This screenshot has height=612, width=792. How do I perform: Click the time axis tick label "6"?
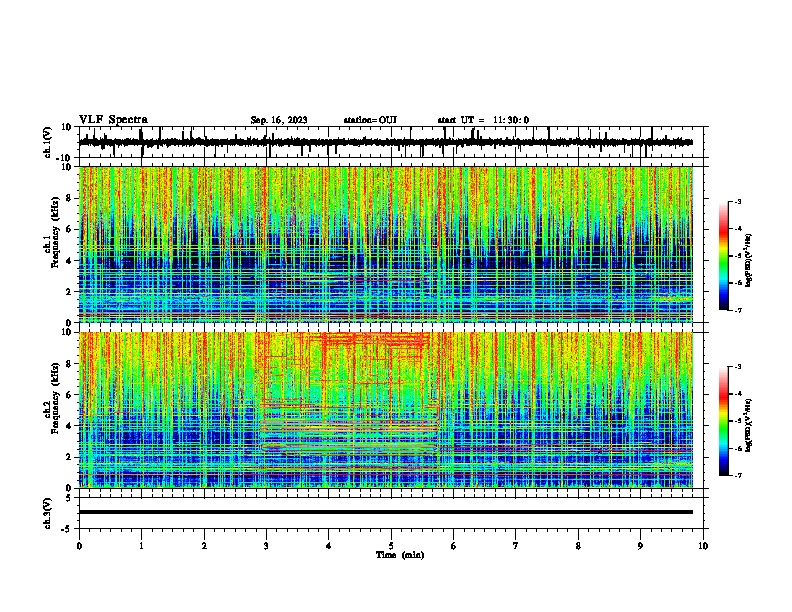[x=454, y=546]
